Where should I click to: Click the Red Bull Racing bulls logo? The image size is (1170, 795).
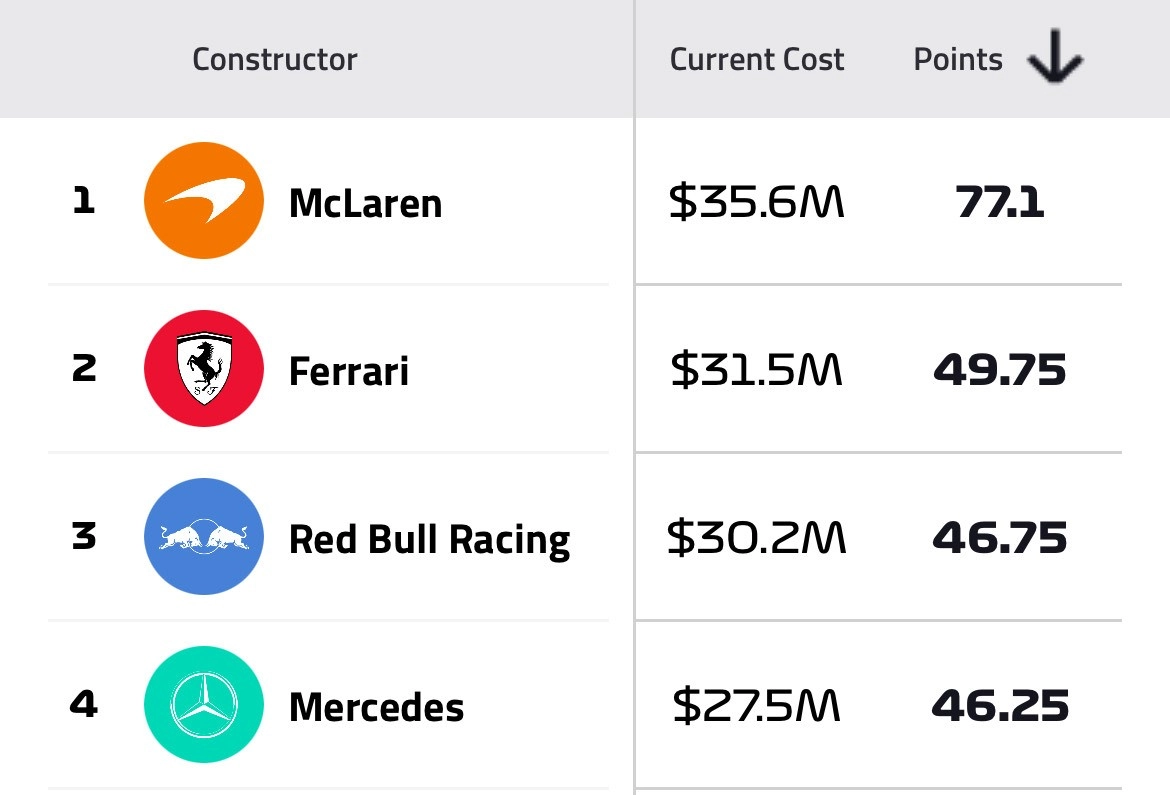204,537
